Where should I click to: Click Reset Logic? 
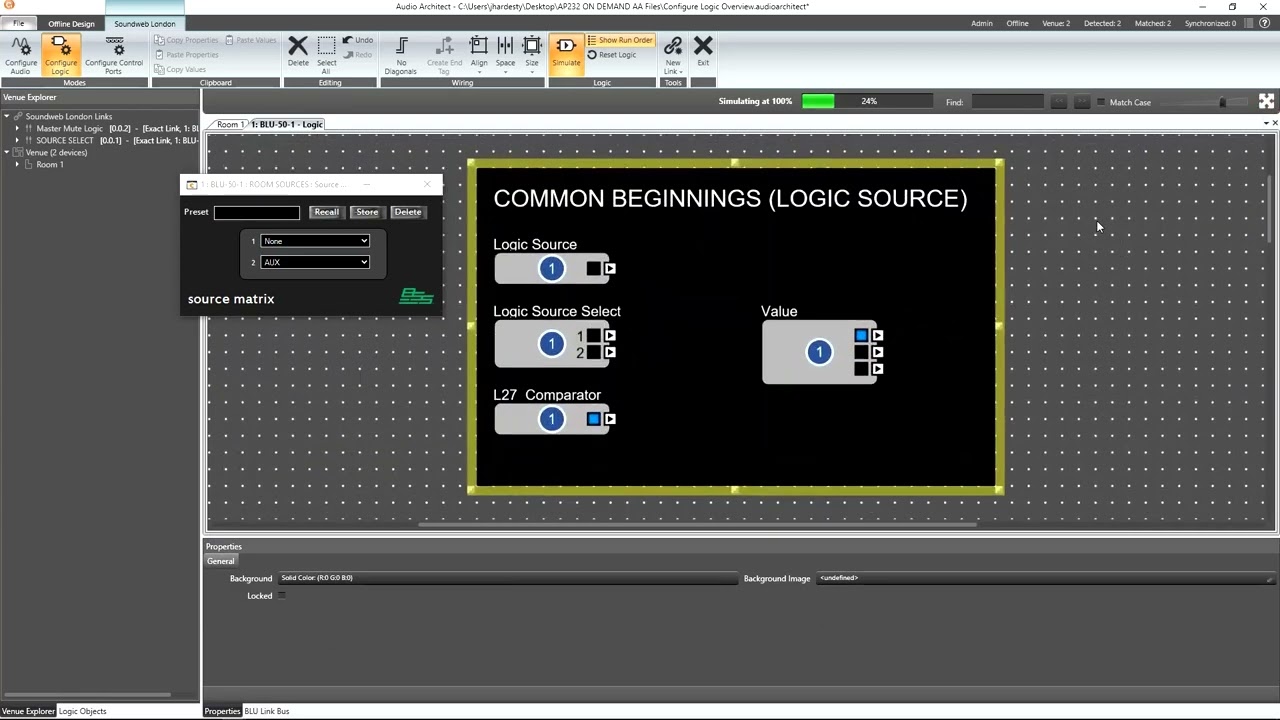(612, 55)
